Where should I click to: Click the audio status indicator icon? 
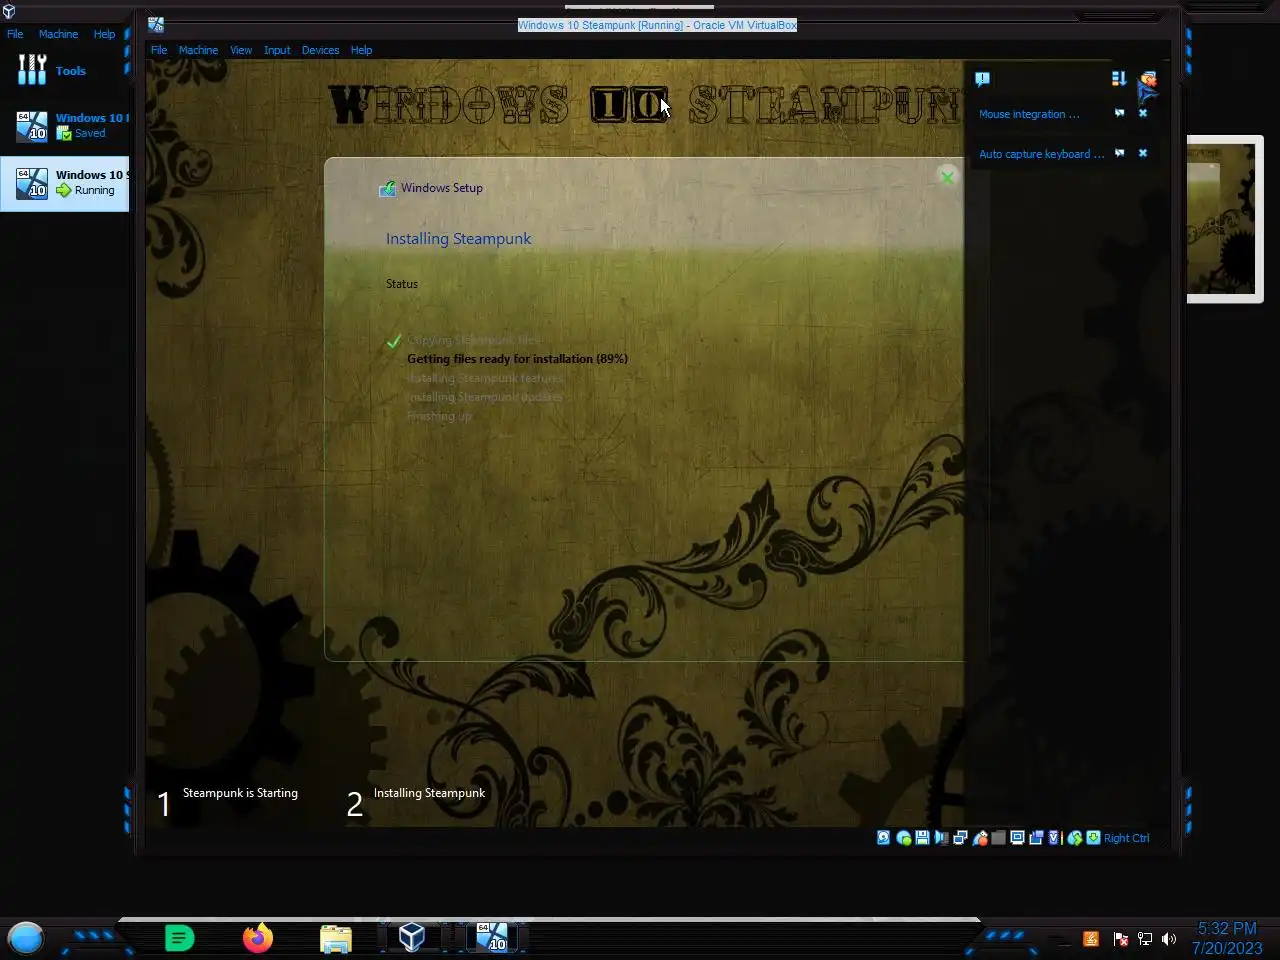[x=941, y=838]
